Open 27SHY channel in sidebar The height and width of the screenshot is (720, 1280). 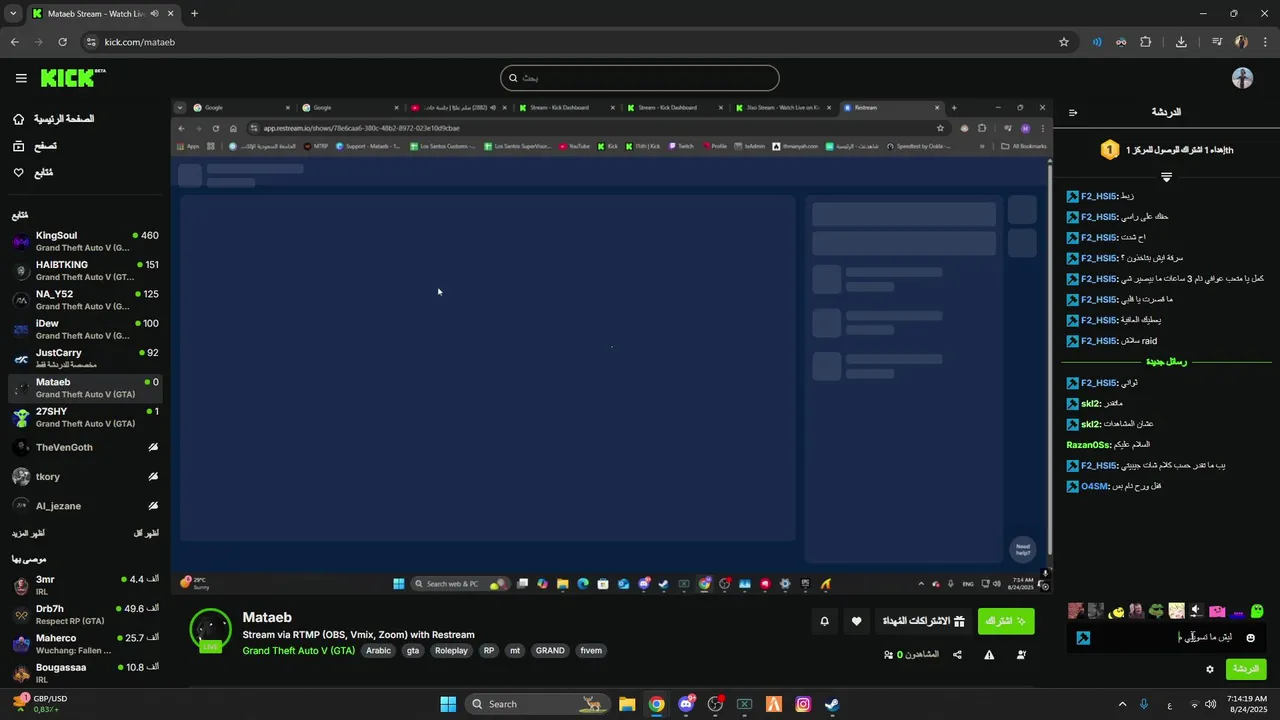[85, 417]
